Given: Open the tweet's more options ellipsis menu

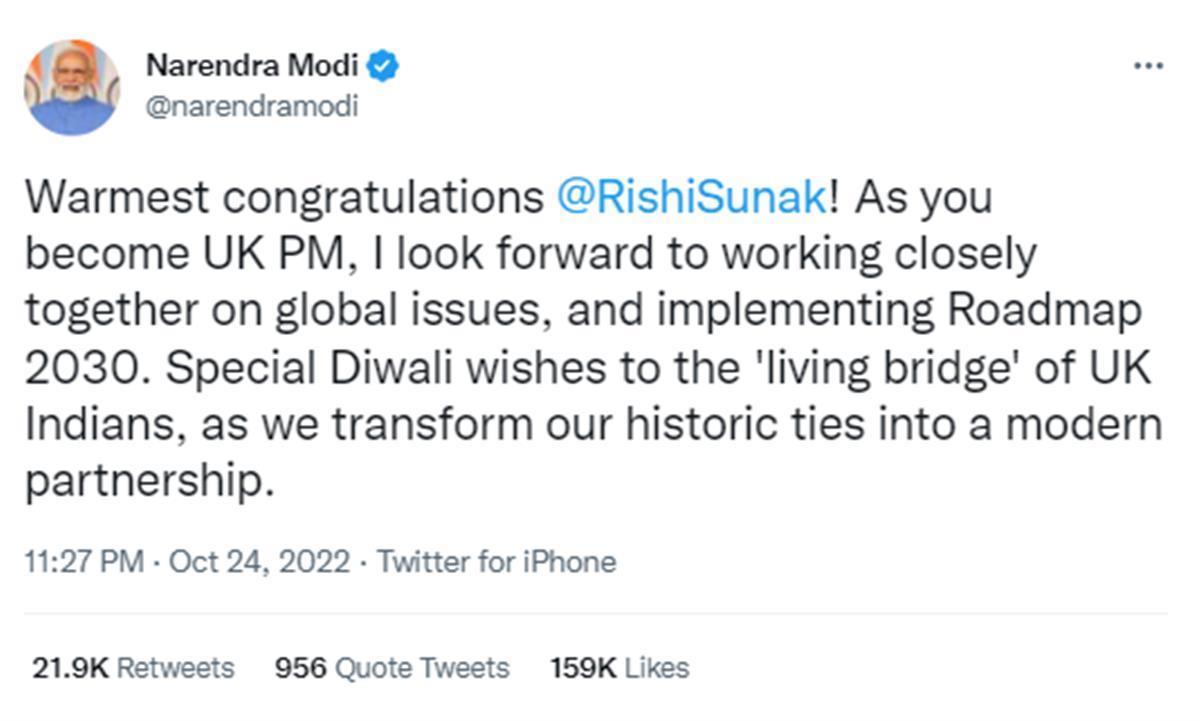Looking at the screenshot, I should [x=1148, y=66].
